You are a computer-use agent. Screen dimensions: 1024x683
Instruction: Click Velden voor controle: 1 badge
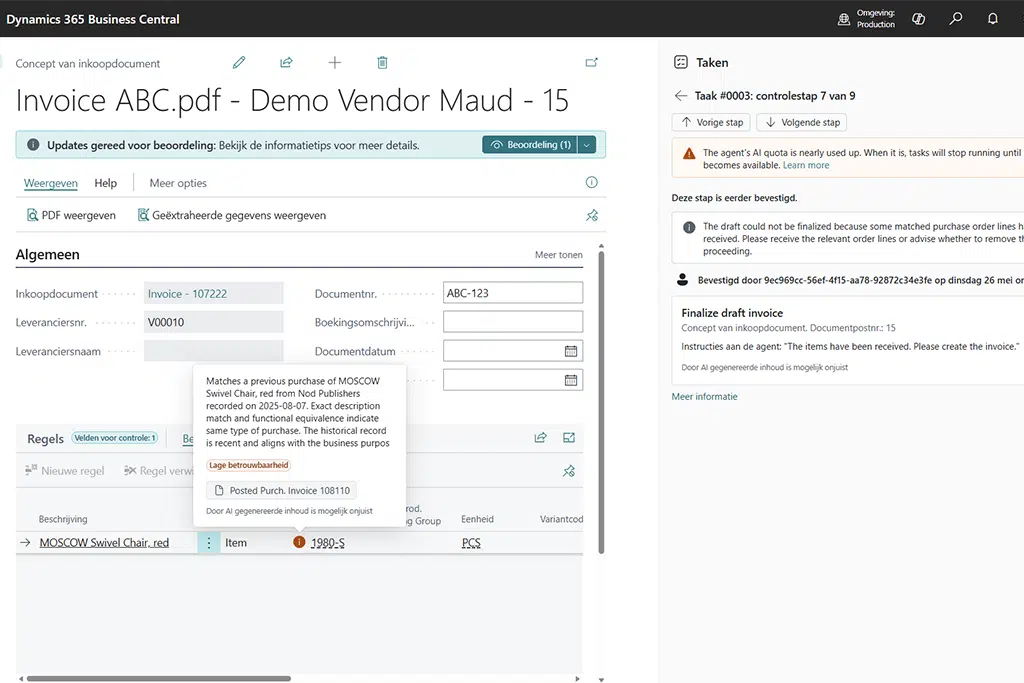coord(114,438)
